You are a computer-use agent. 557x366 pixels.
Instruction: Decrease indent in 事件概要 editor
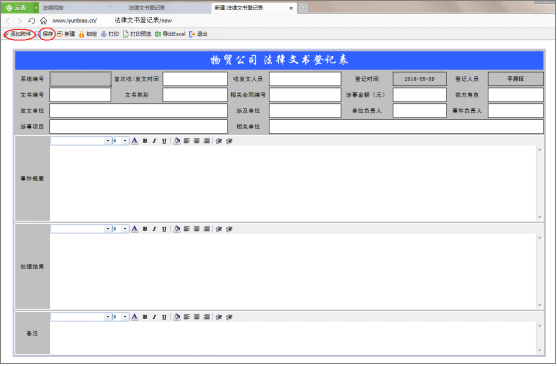click(x=219, y=141)
